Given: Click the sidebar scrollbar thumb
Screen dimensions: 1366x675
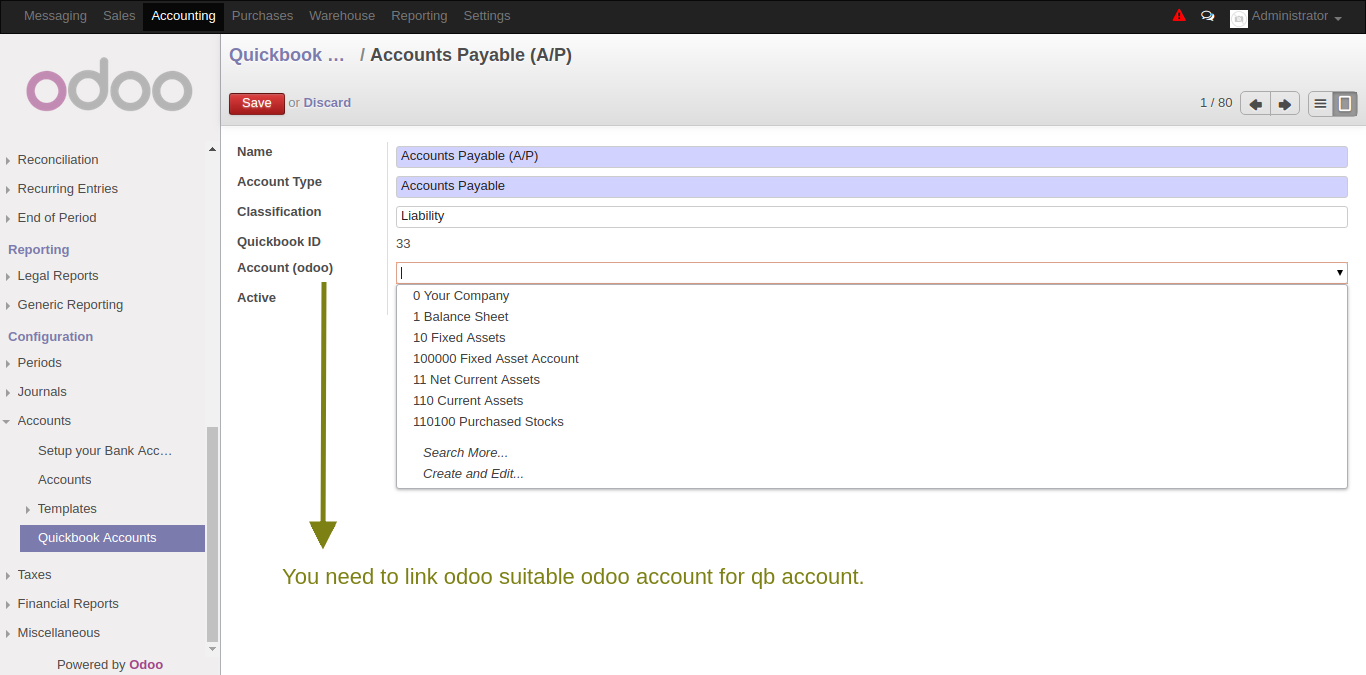Looking at the screenshot, I should pyautogui.click(x=212, y=534).
